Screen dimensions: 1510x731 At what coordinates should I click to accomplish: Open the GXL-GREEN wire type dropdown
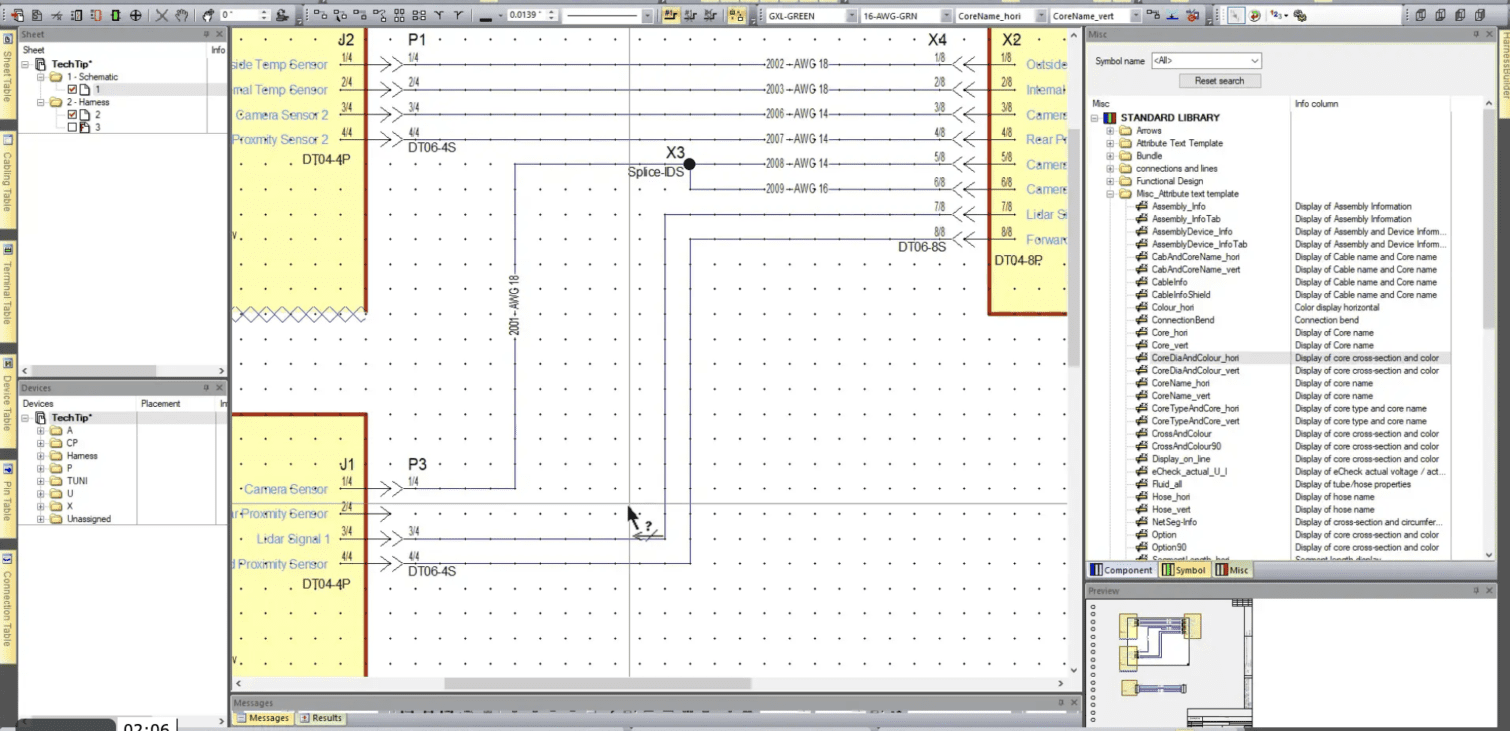coord(851,15)
